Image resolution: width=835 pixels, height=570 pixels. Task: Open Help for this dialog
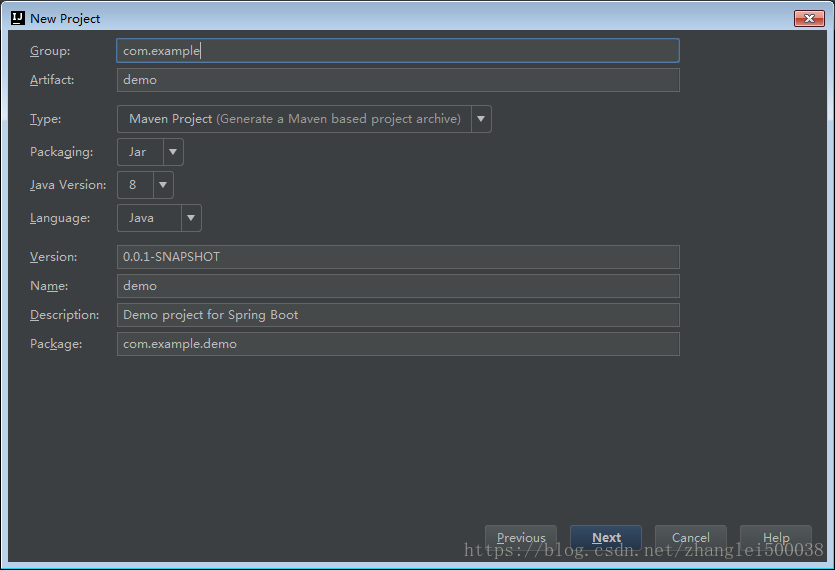click(x=775, y=538)
